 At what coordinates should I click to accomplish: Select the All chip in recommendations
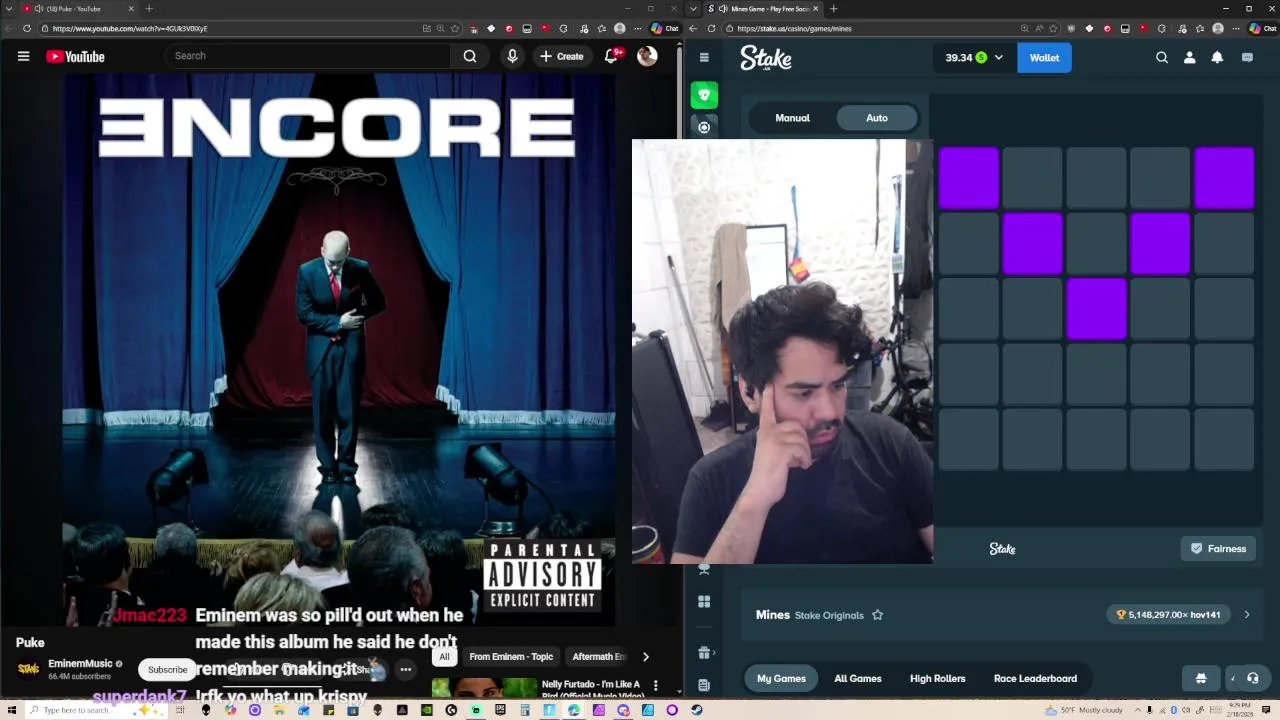444,657
